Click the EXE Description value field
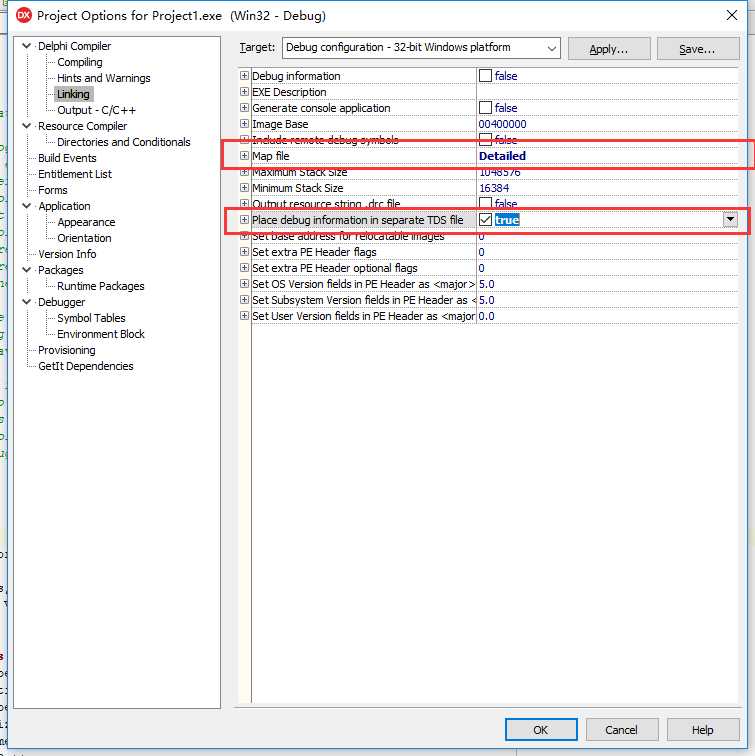Screen dimensions: 755x756 pyautogui.click(x=607, y=92)
